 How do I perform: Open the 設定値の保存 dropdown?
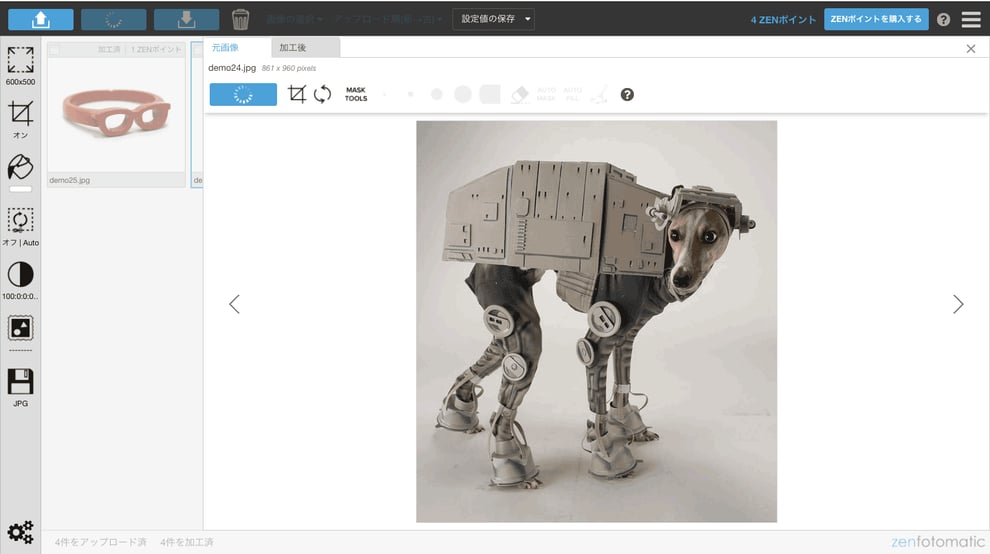pos(494,19)
